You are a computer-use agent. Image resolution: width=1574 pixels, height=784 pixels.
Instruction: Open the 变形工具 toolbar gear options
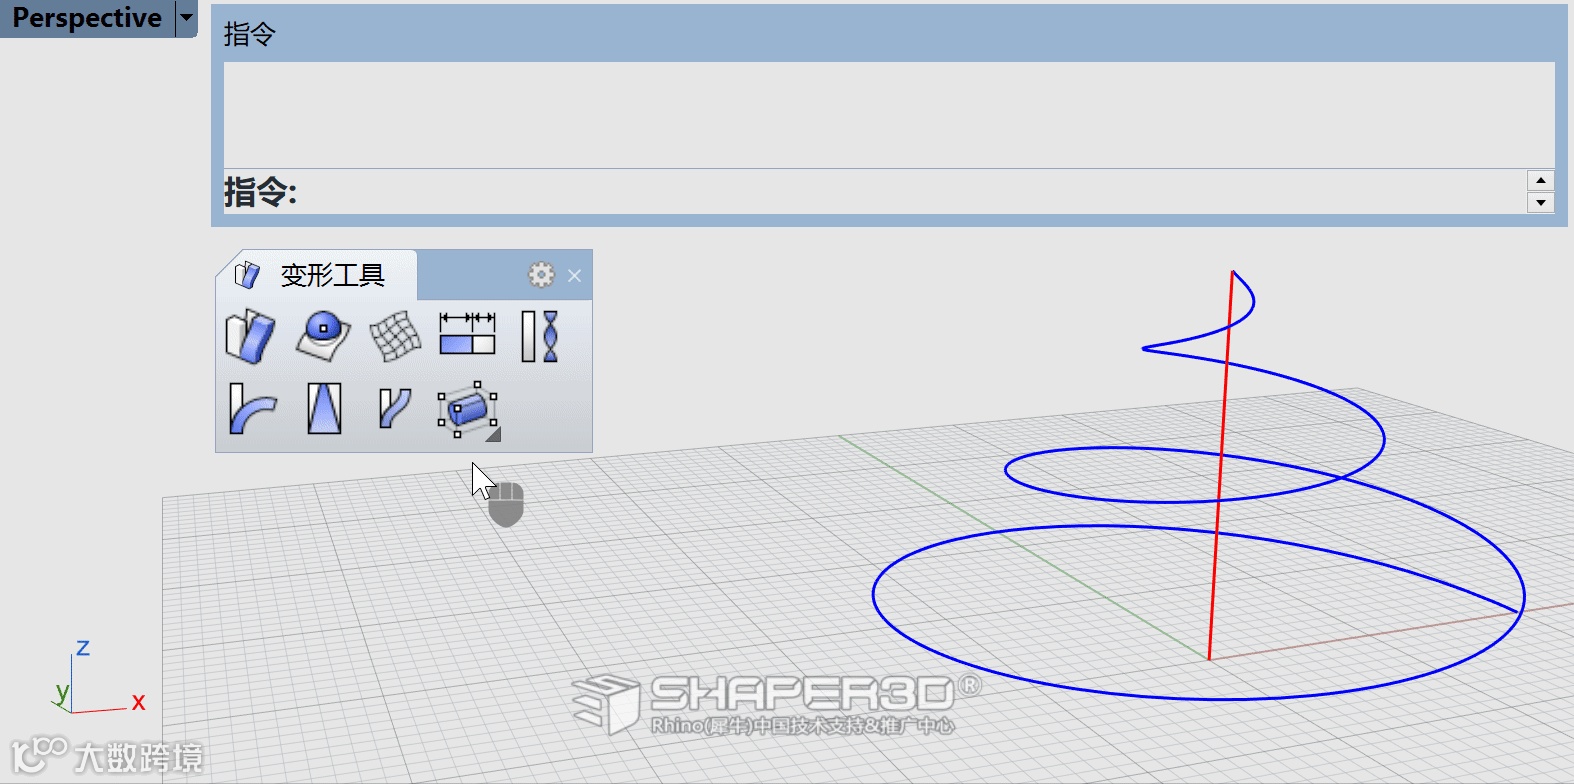[x=541, y=275]
